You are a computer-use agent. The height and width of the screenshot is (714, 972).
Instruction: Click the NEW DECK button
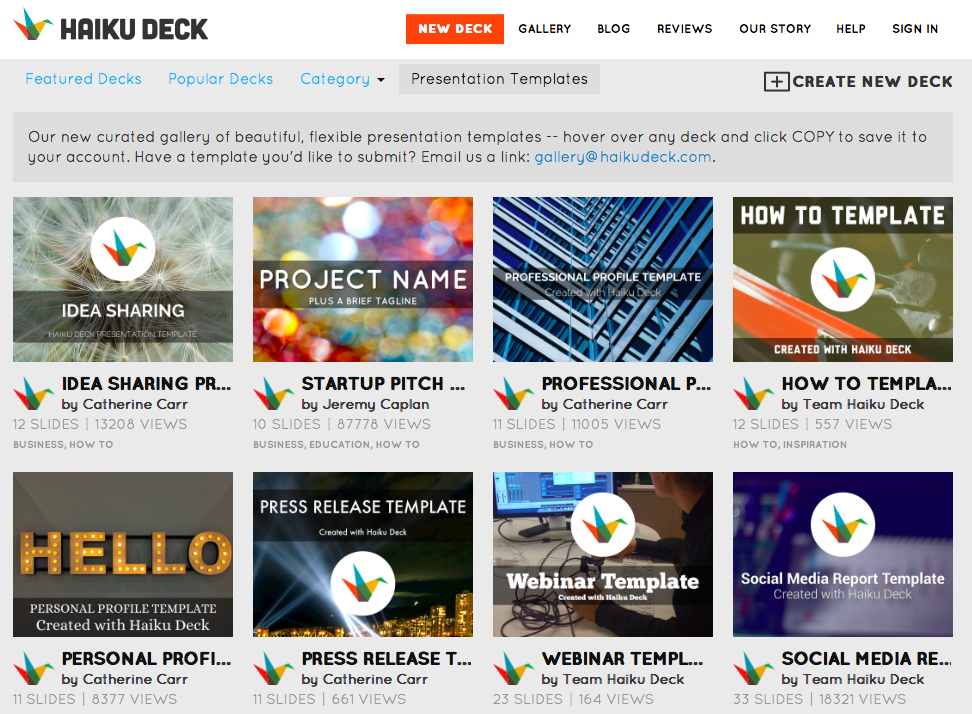[455, 29]
